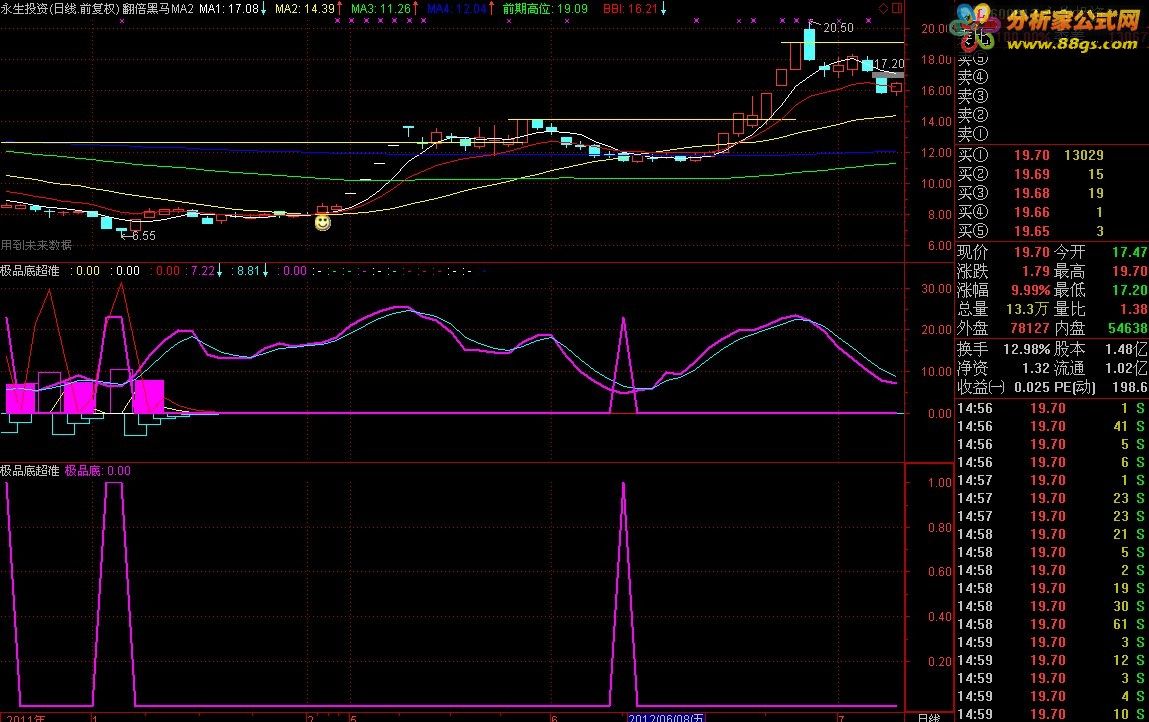This screenshot has height=722, width=1149.
Task: Click the 翻倍黑马MA2 indicator name
Action: pos(158,9)
